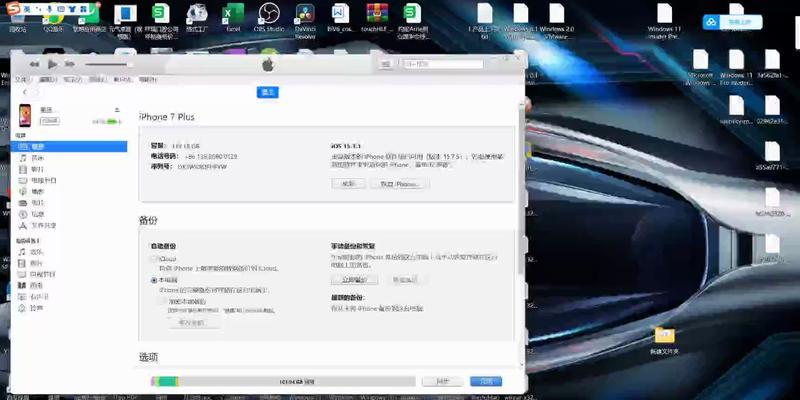Image resolution: width=800 pixels, height=400 pixels.
Task: Skip to next track in iTunes
Action: coord(70,64)
